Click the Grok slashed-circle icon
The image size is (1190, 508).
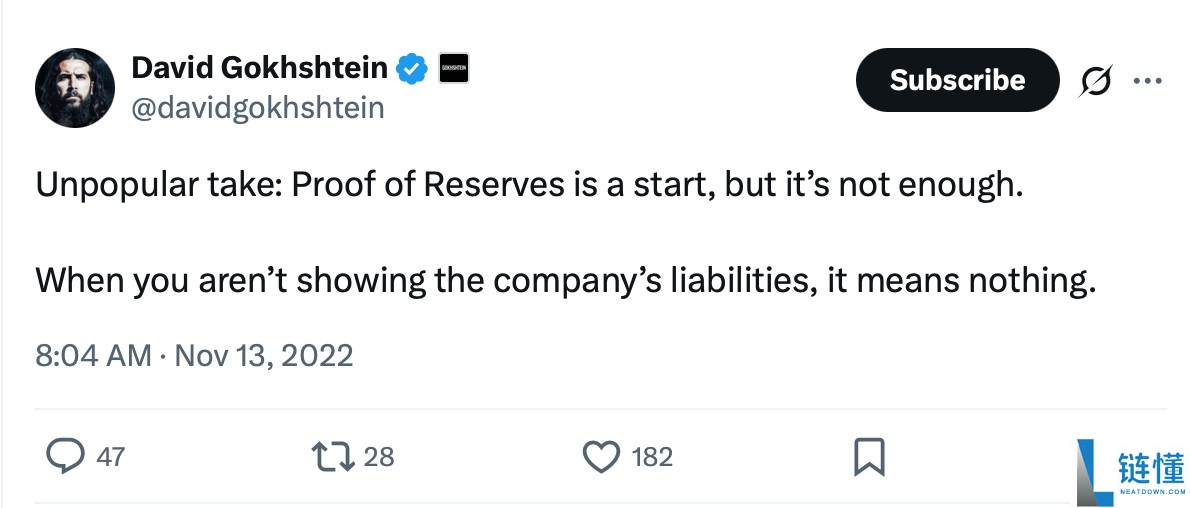pos(1095,81)
